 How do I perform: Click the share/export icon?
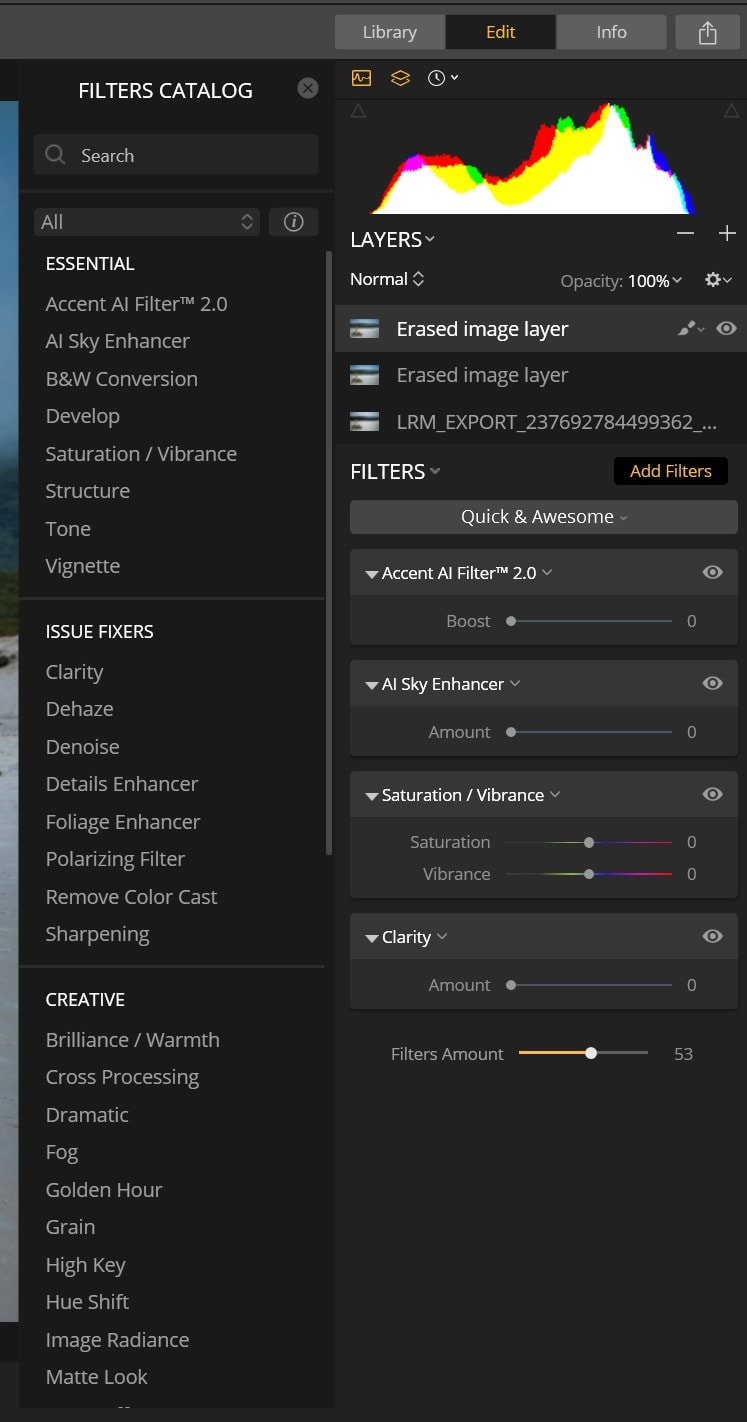(x=708, y=32)
